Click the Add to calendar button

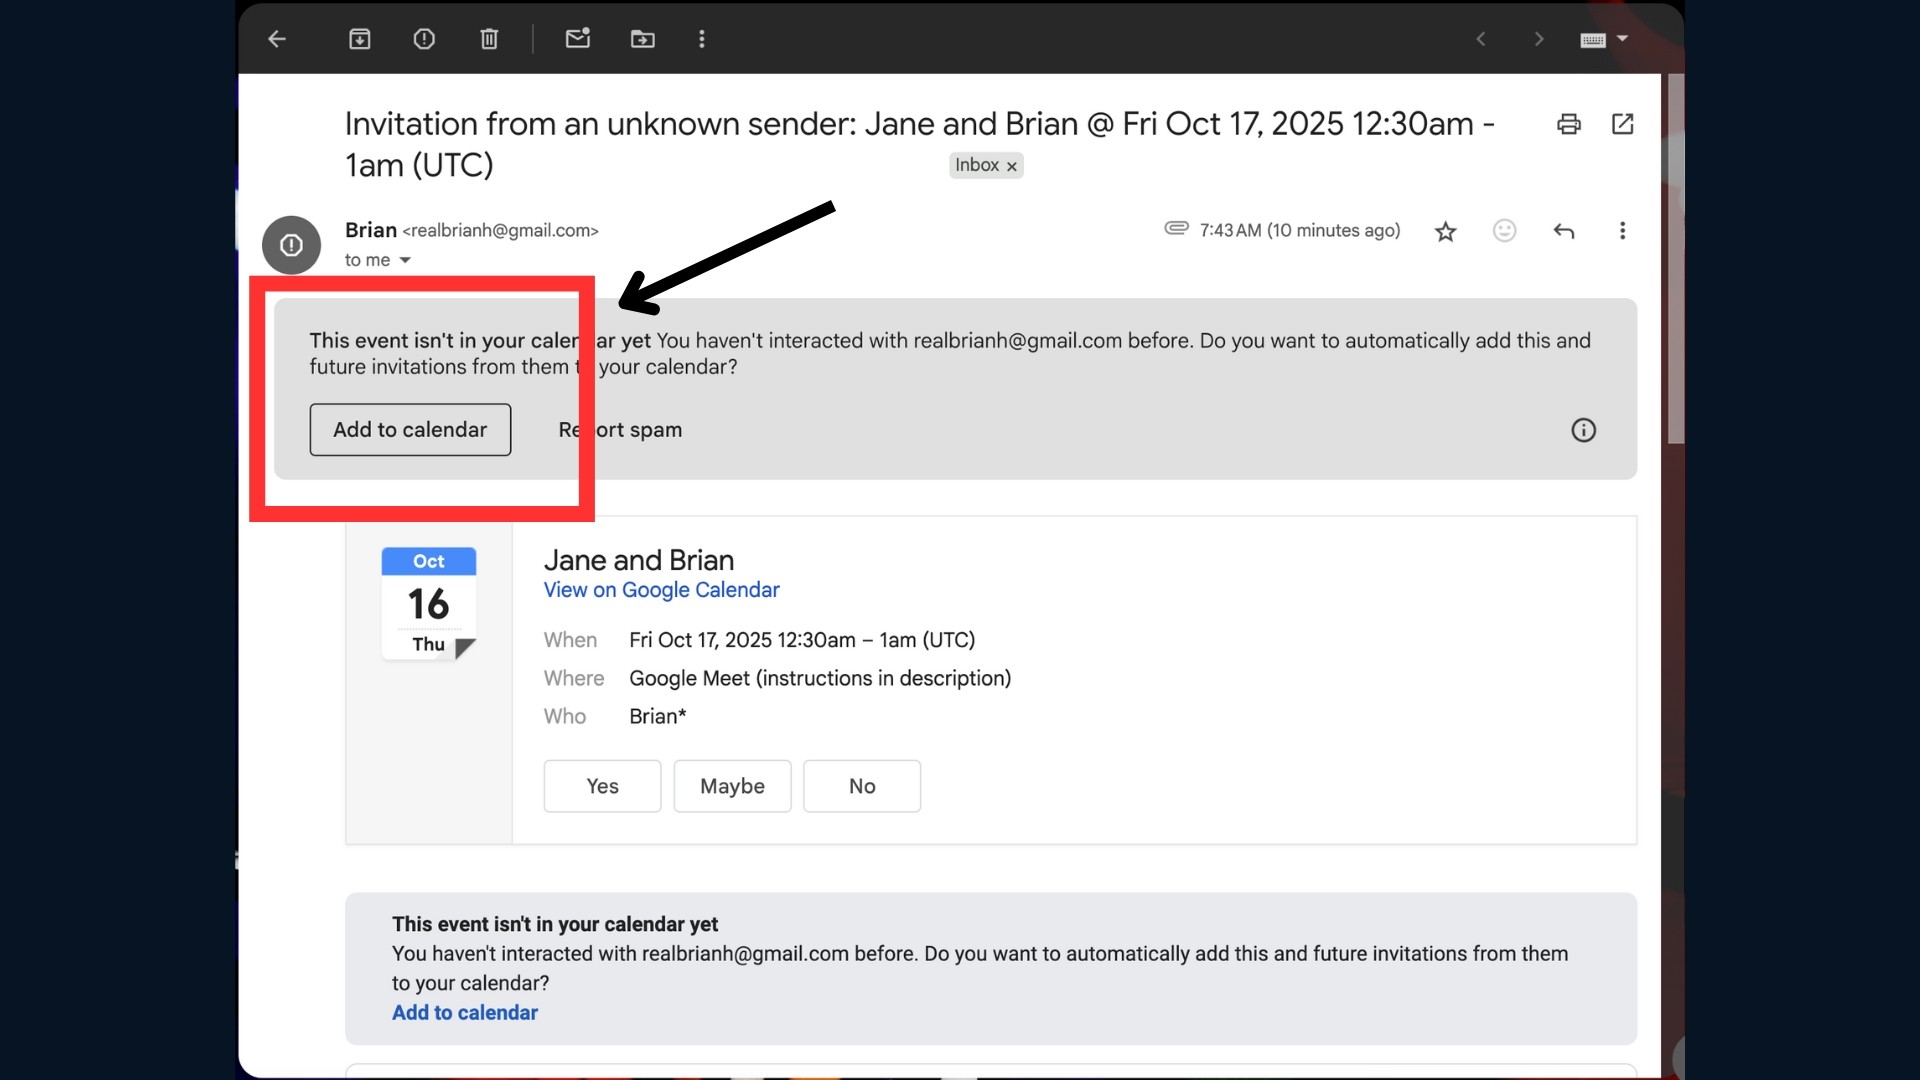click(x=410, y=430)
